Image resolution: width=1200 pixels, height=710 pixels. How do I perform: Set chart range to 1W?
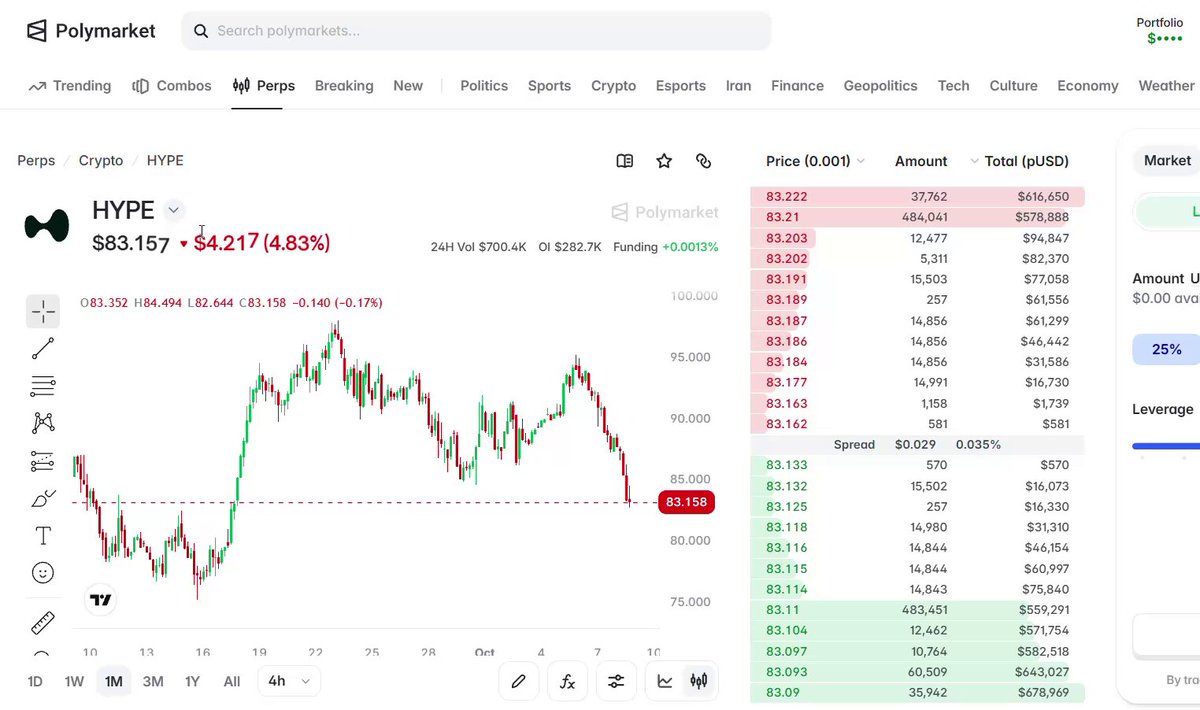tap(74, 682)
